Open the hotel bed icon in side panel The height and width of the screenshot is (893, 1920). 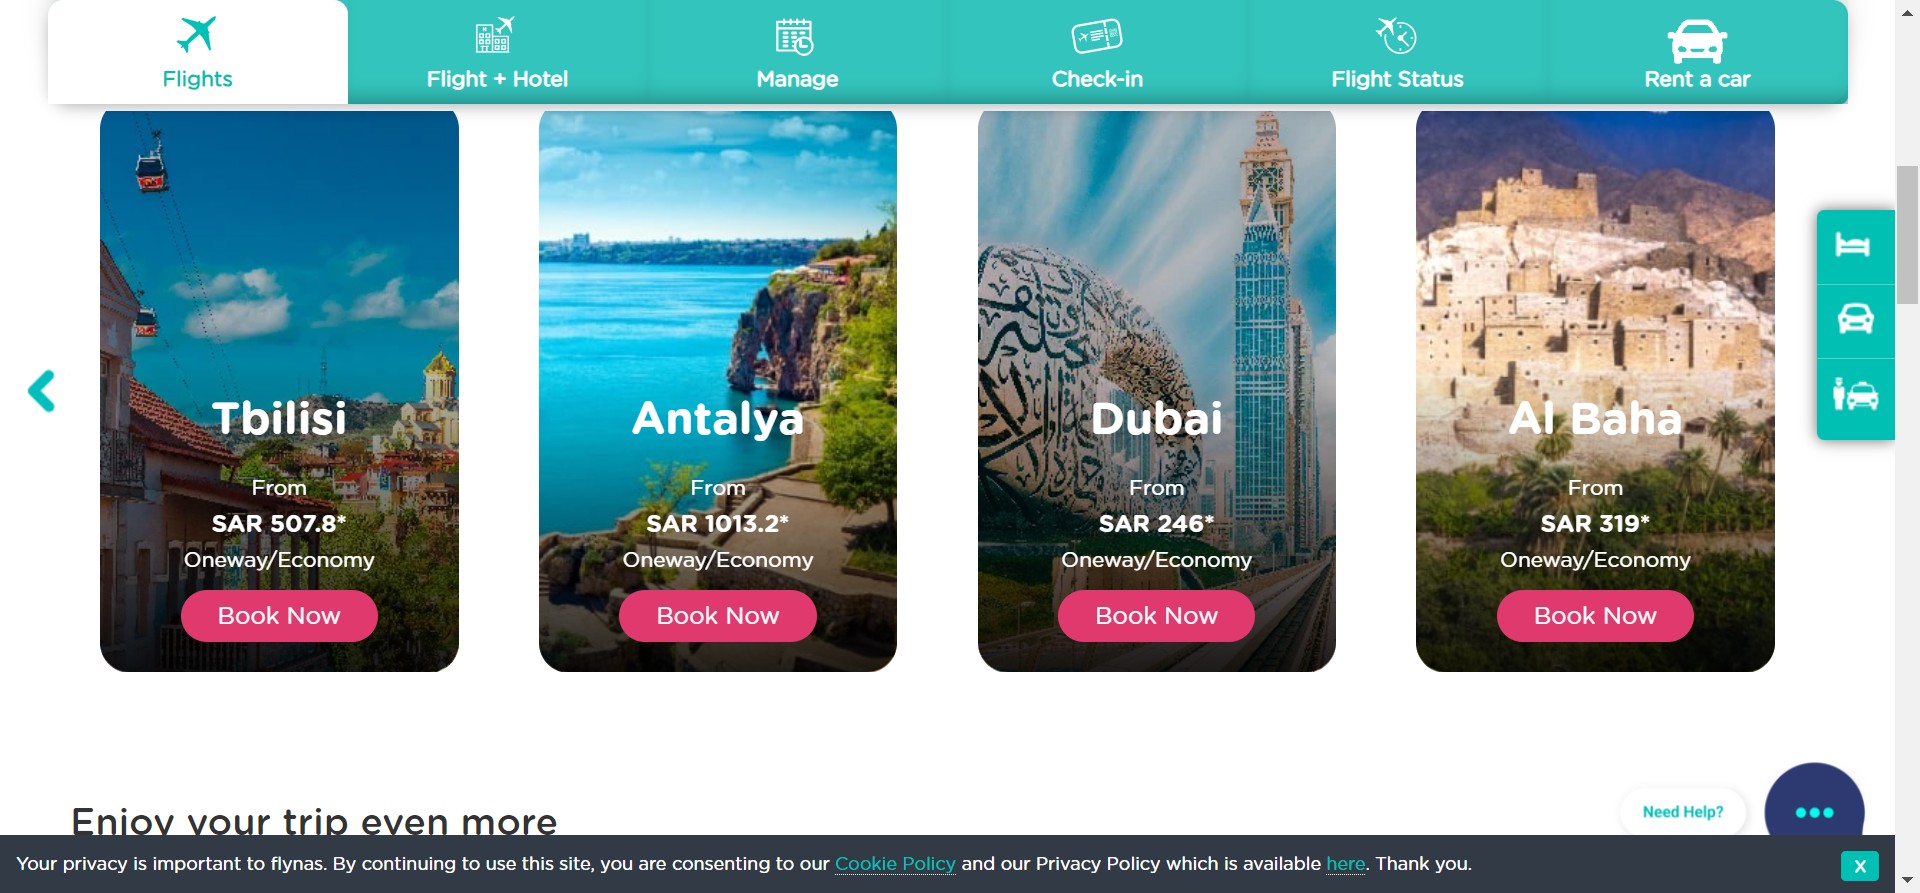(x=1853, y=246)
